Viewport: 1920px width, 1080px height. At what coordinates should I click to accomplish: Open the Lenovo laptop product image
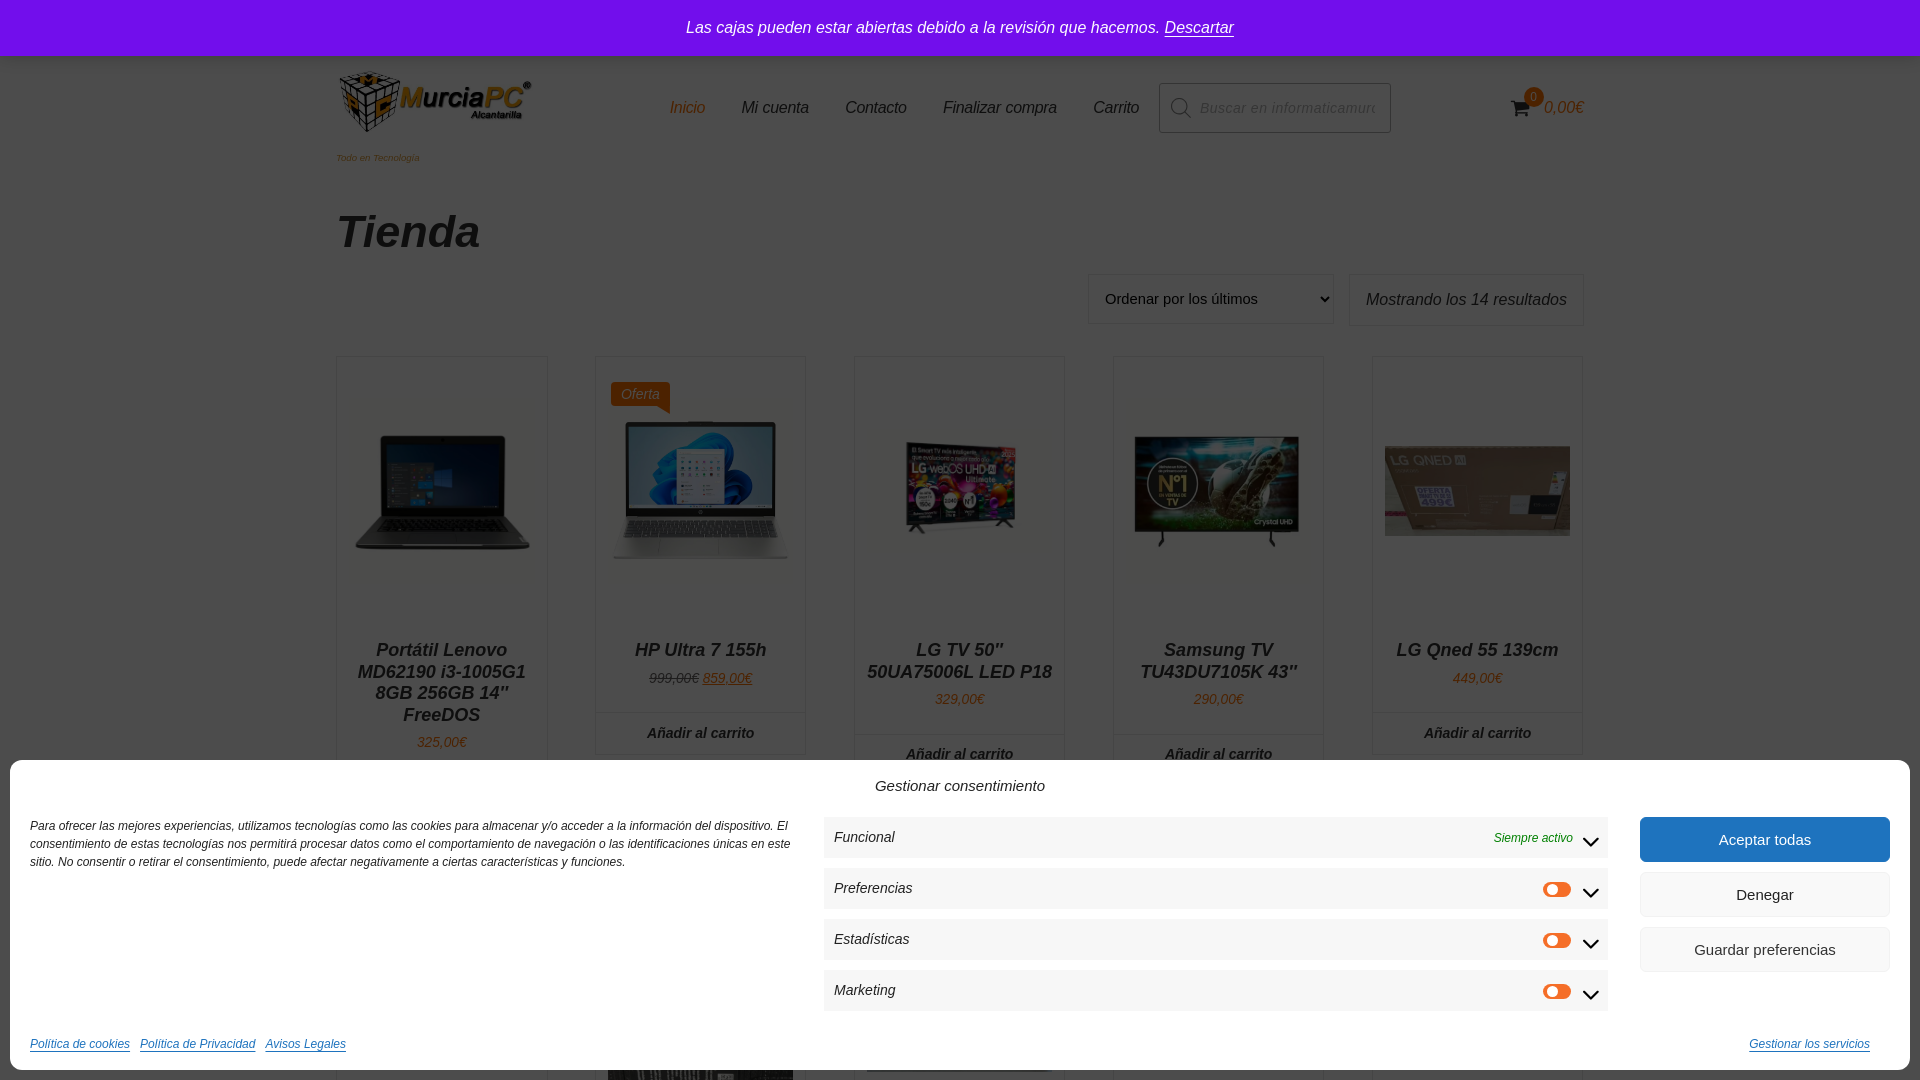[x=442, y=491]
